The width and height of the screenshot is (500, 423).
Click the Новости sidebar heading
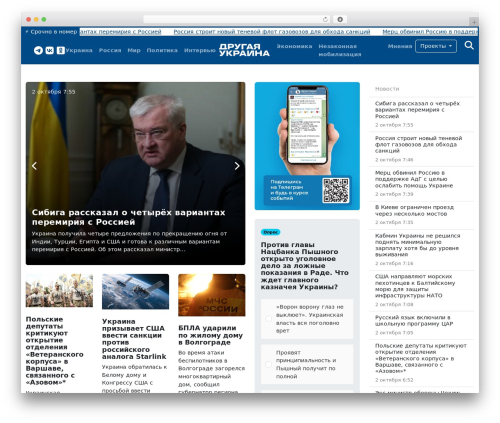(x=387, y=89)
